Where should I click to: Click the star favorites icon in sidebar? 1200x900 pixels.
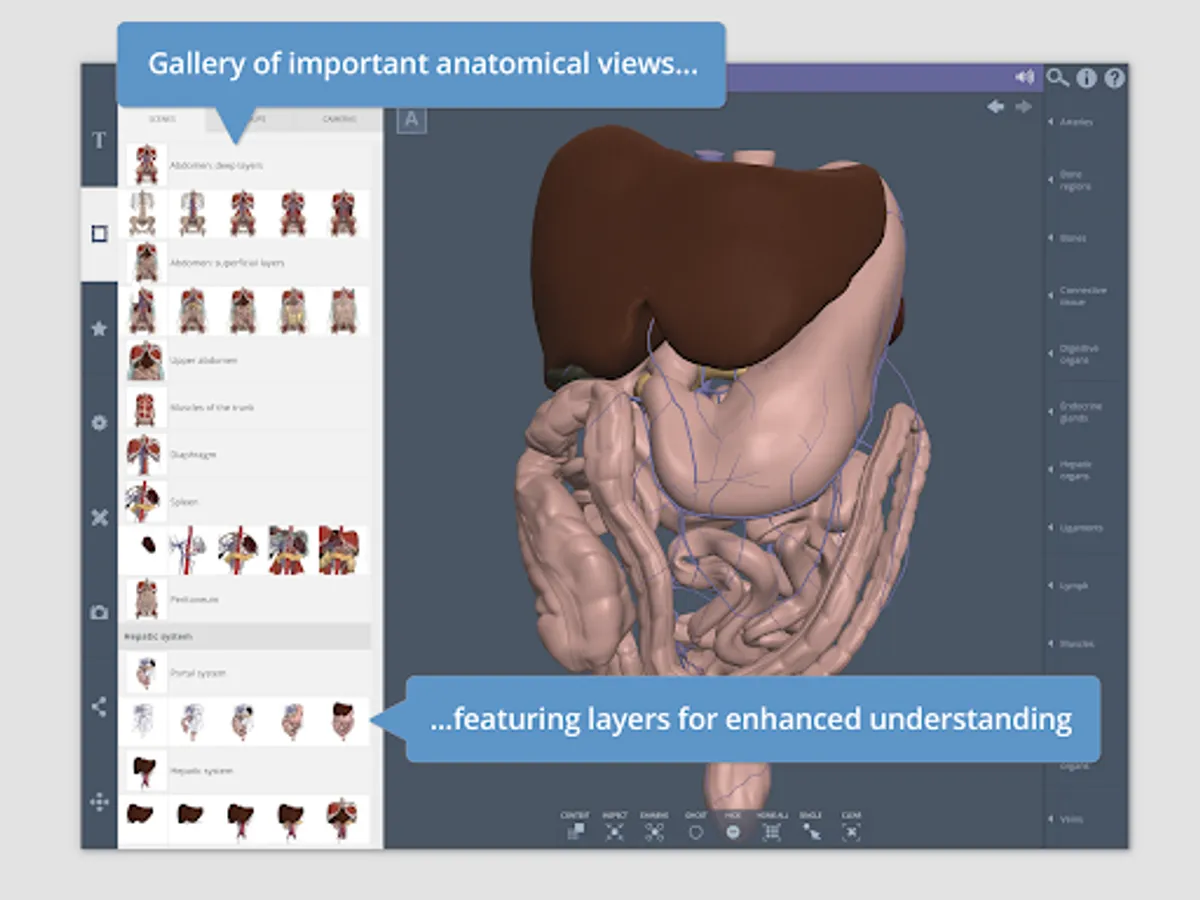pos(99,328)
